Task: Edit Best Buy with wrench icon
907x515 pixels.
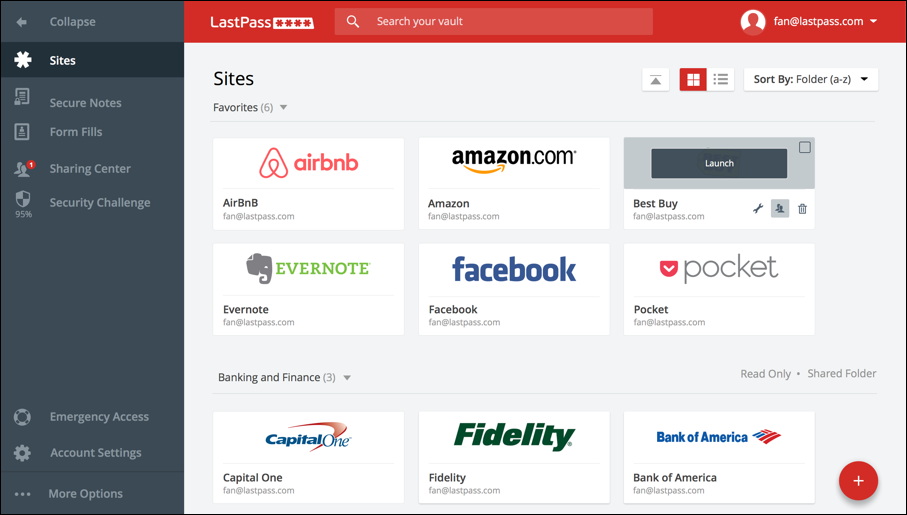Action: click(758, 209)
